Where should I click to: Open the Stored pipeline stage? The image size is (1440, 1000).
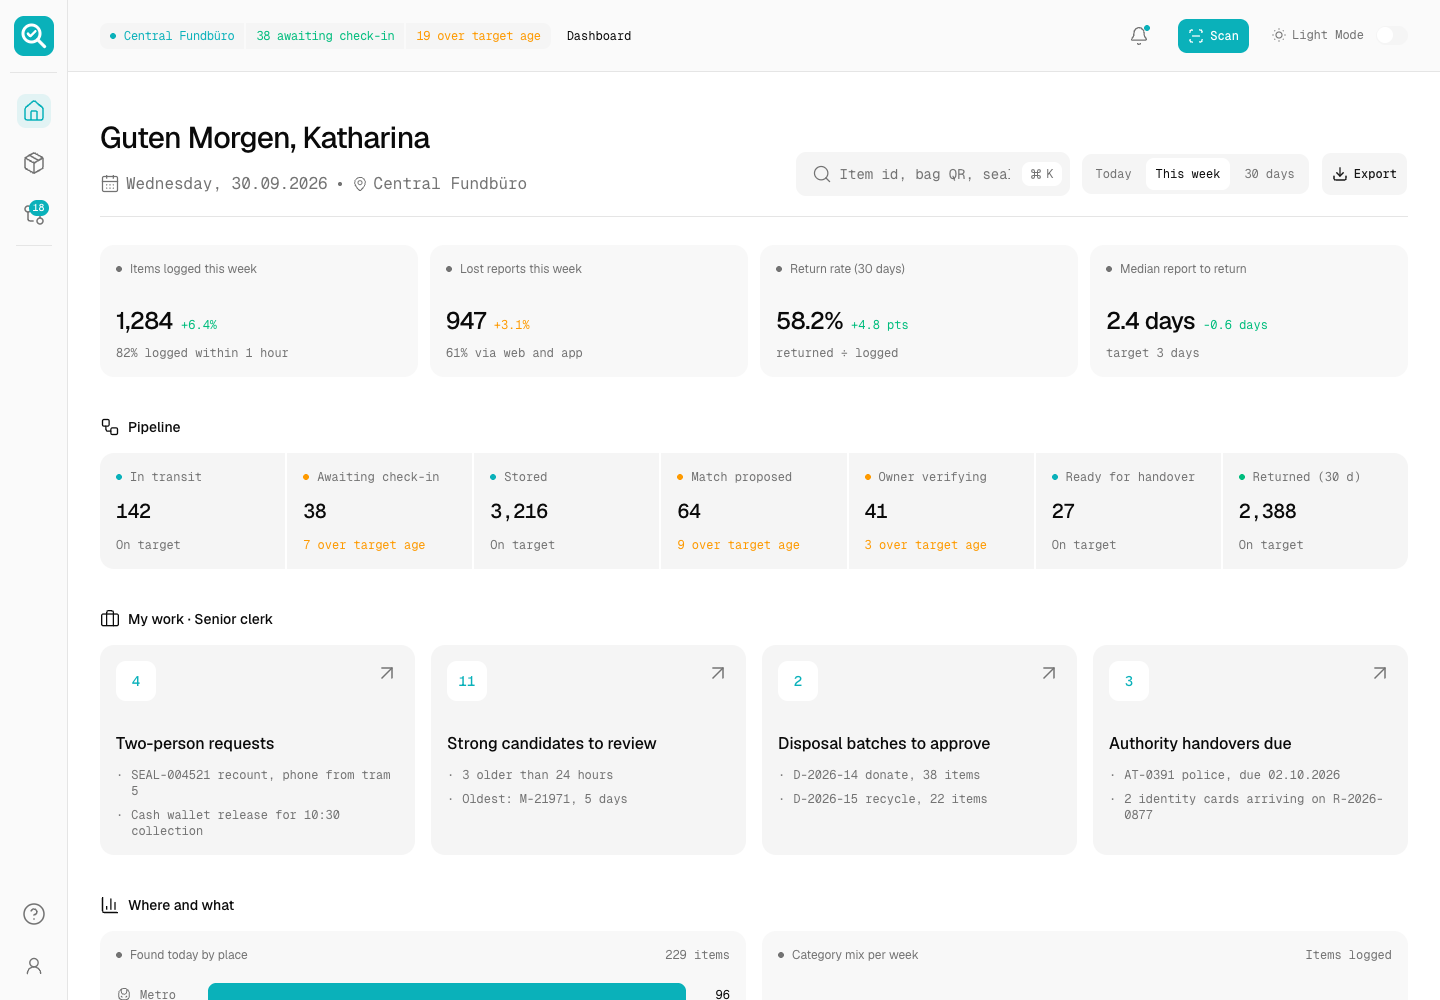(566, 511)
